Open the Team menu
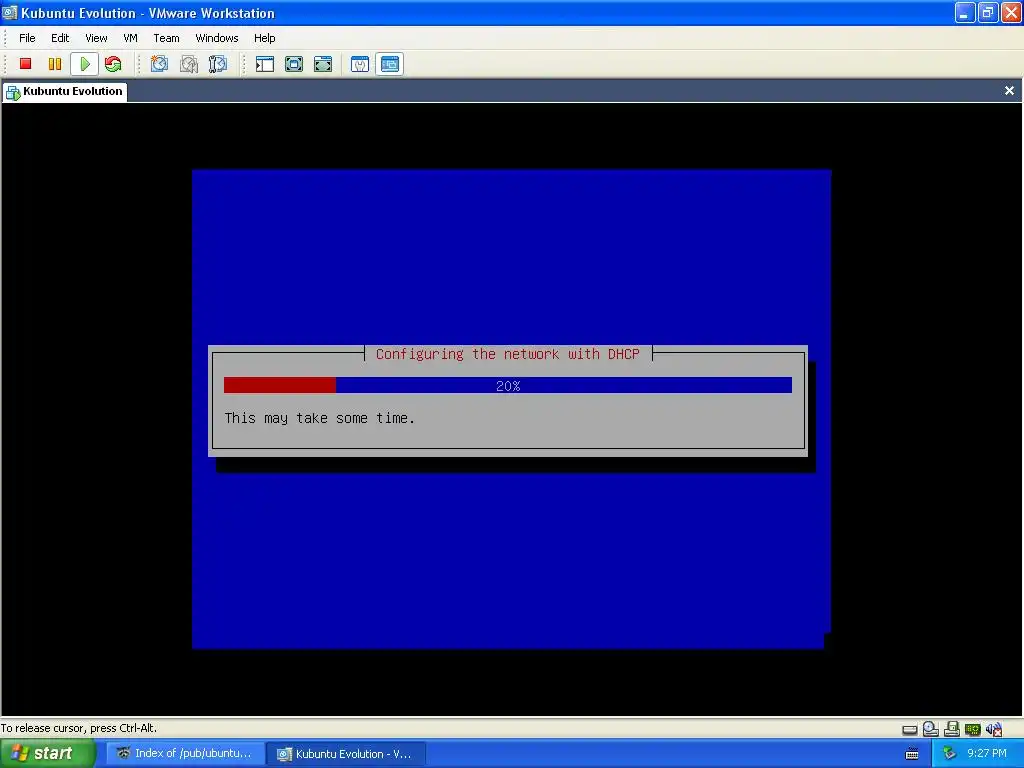Screen dimensions: 1024x768 click(x=166, y=38)
